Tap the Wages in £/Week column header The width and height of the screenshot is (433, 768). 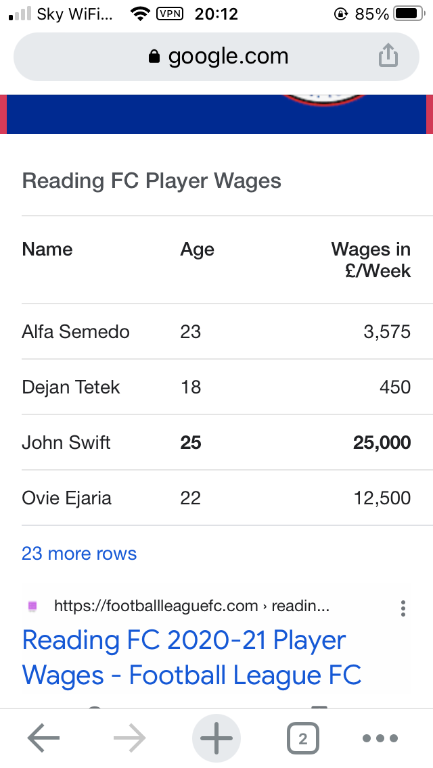[x=371, y=260]
